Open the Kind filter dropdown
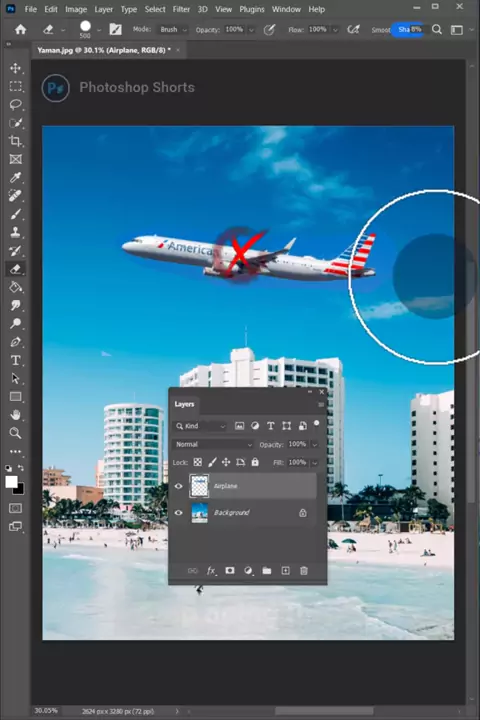480x720 pixels. (x=200, y=426)
